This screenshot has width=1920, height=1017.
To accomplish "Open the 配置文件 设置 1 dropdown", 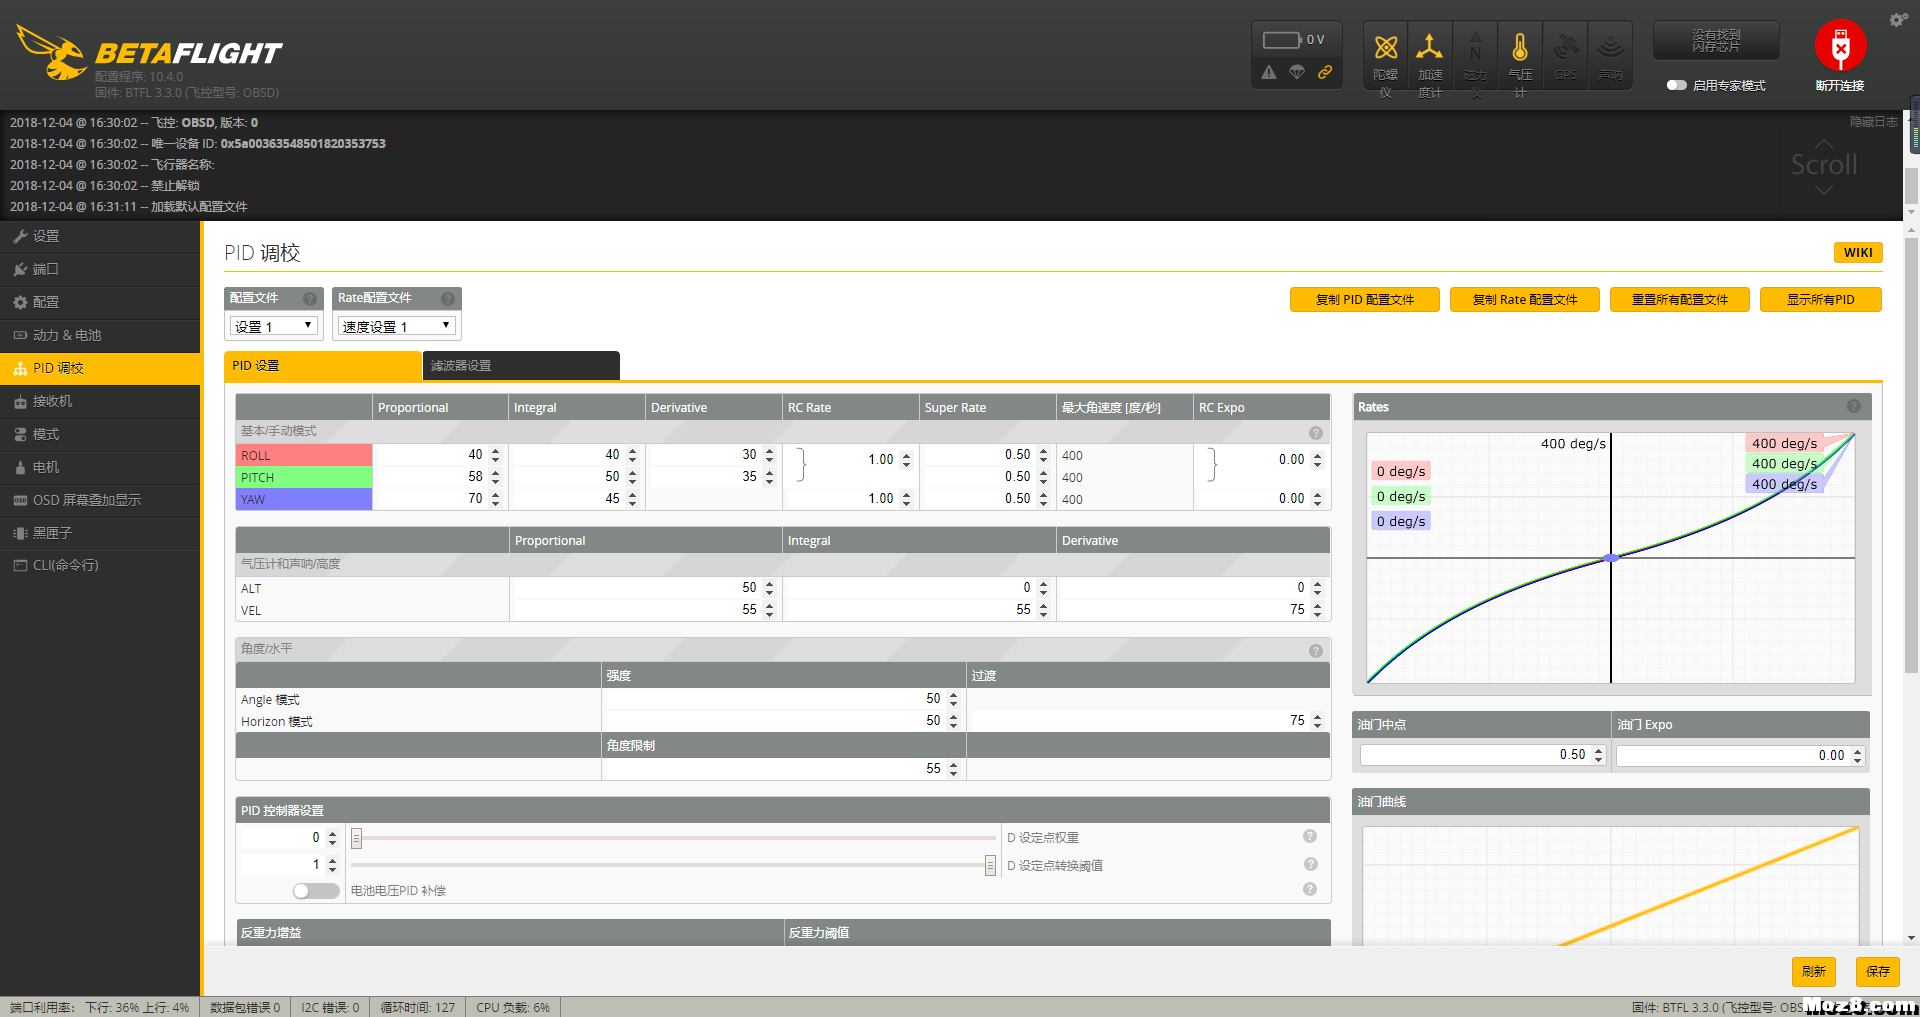I will (274, 326).
